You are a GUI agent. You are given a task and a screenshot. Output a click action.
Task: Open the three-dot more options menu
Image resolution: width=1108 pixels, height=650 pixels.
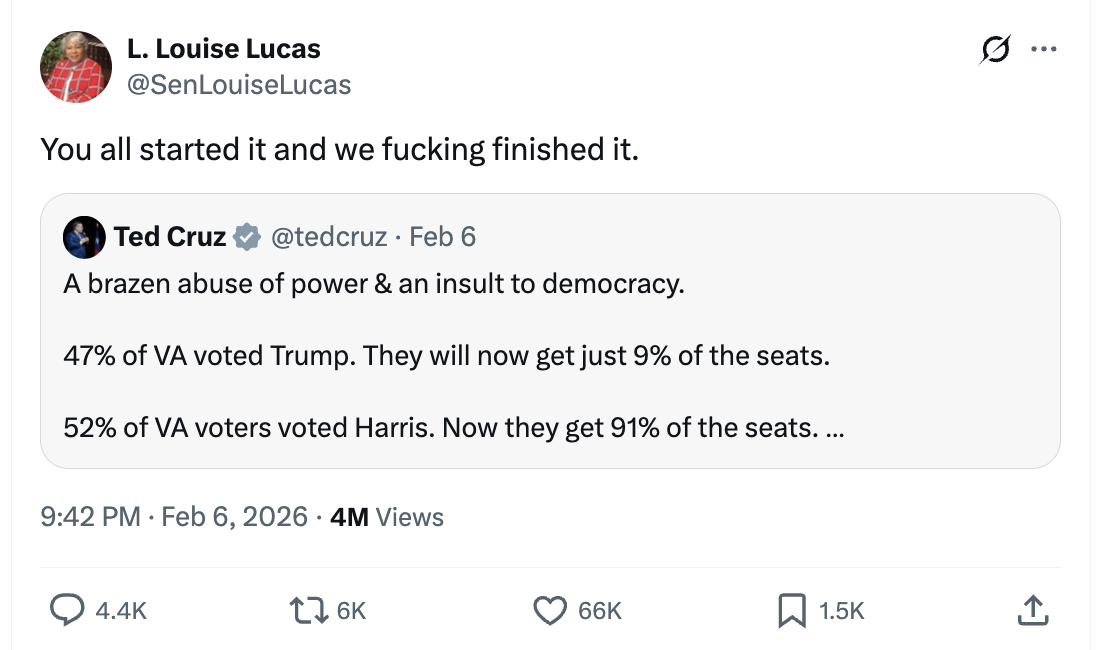click(1044, 49)
